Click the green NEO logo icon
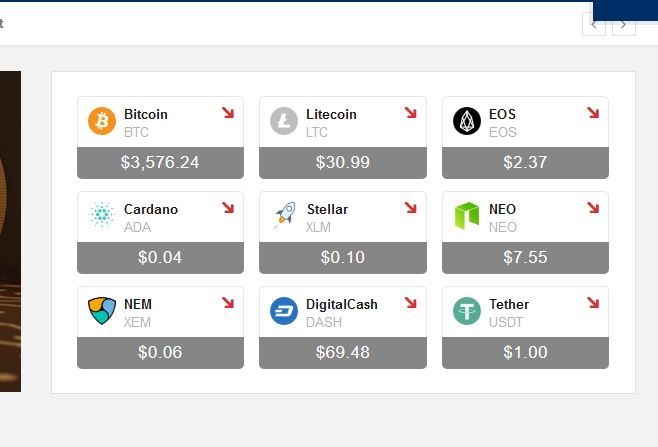Viewport: 658px width, 447px height. (467, 216)
